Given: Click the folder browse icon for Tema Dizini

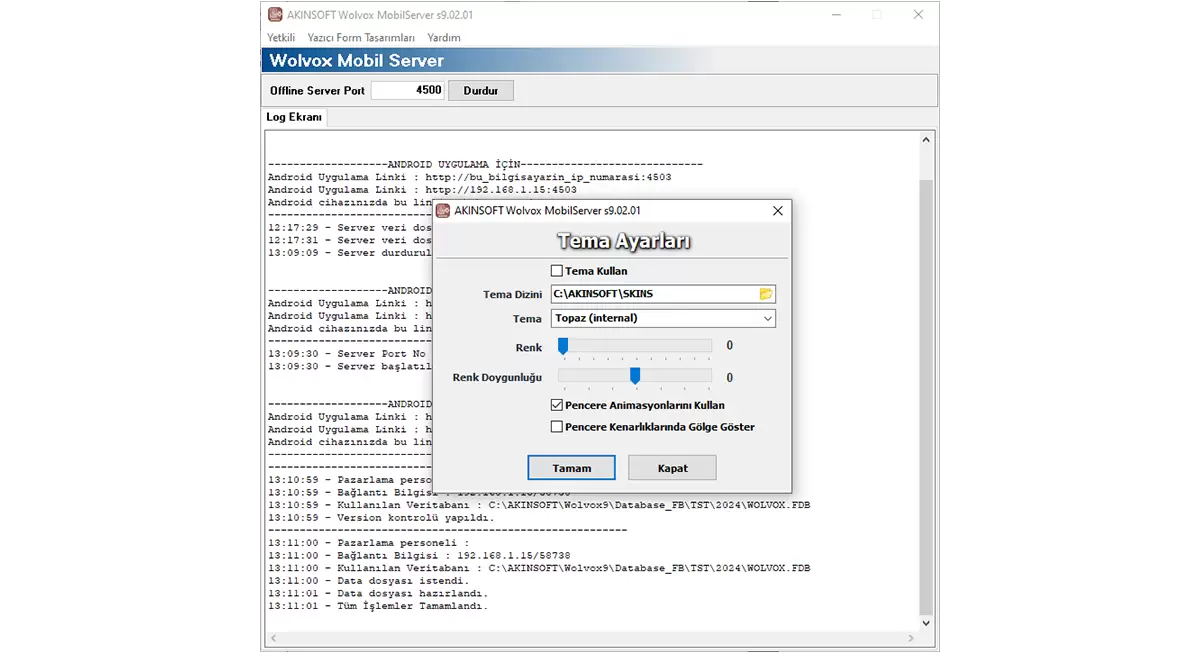Looking at the screenshot, I should pos(766,294).
